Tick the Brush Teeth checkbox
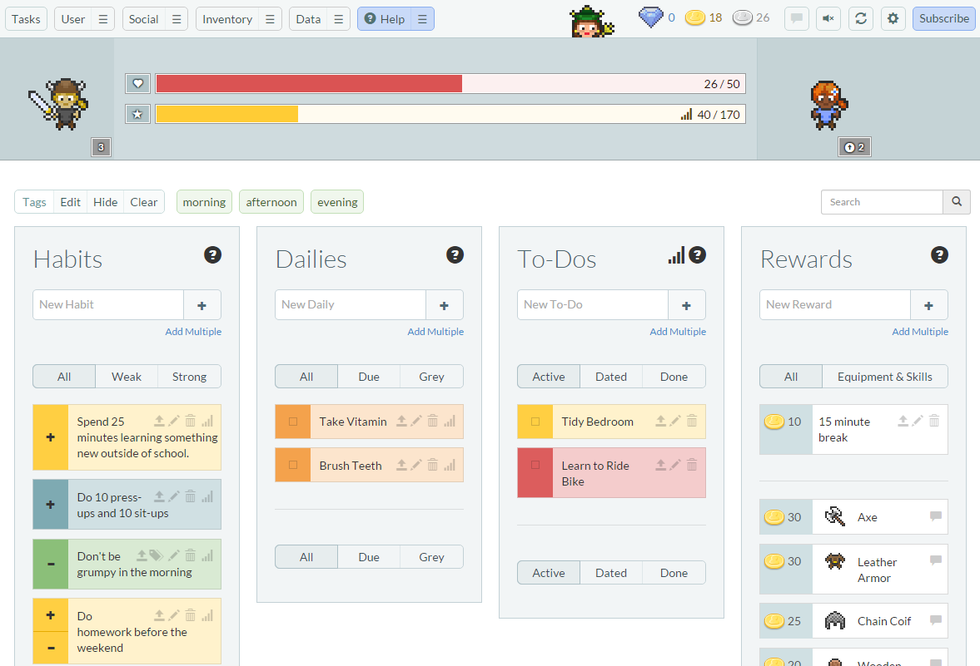This screenshot has width=980, height=666. coord(293,465)
